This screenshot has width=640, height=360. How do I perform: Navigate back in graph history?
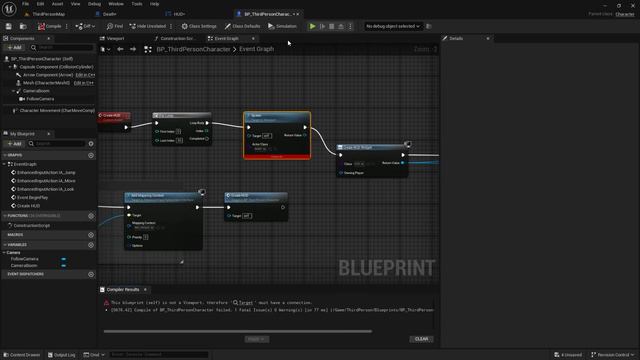(120, 49)
